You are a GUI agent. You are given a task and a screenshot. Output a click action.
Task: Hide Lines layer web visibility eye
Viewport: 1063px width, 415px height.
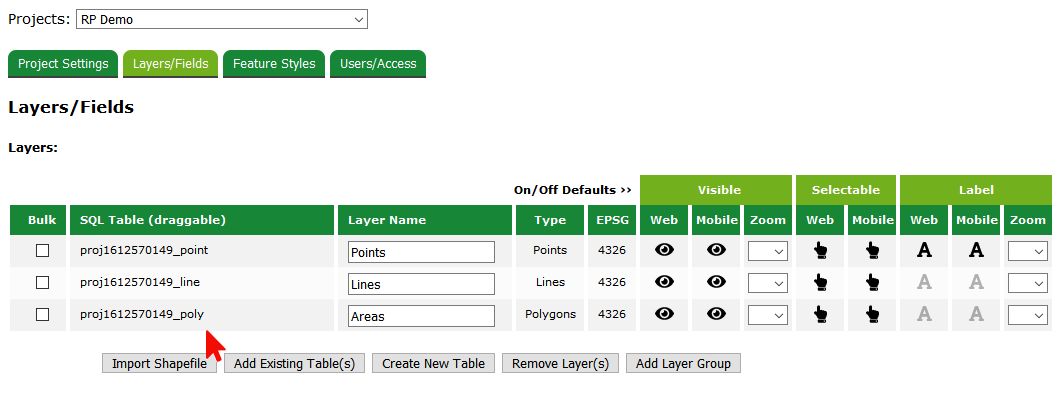tap(664, 283)
